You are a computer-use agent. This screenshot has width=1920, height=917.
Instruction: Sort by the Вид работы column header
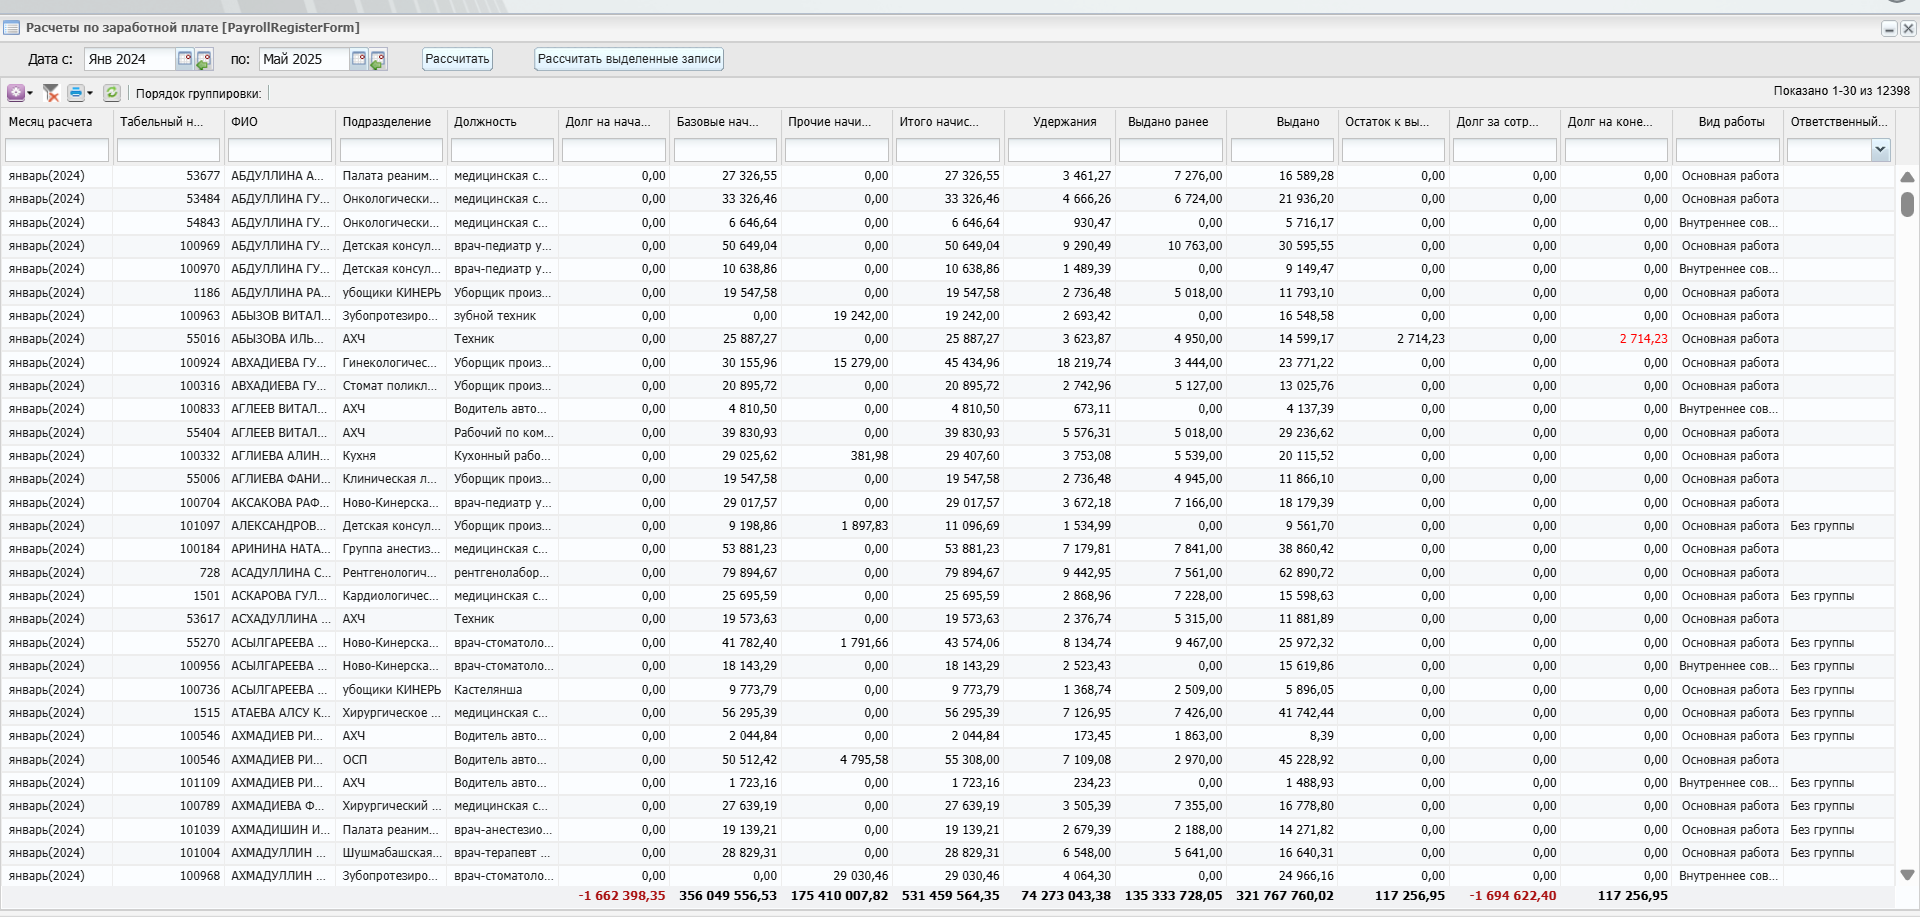tap(1727, 122)
